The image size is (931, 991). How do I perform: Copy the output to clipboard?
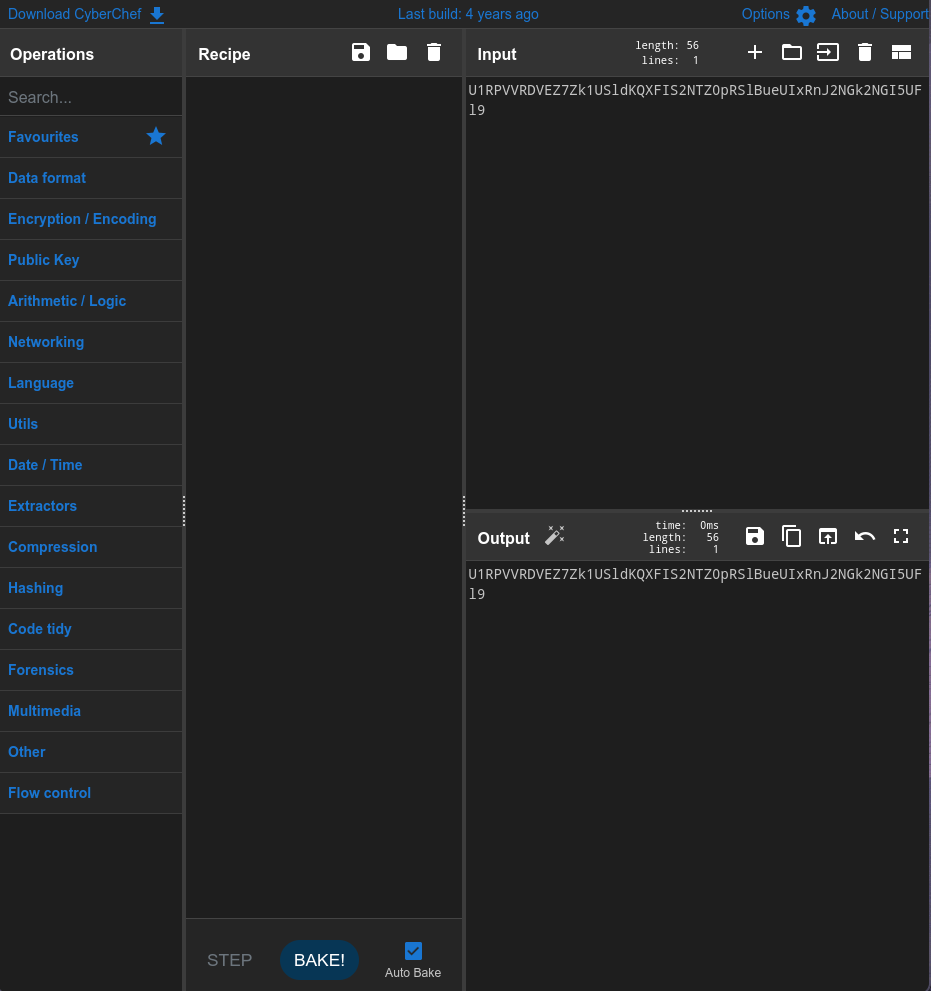coord(791,537)
